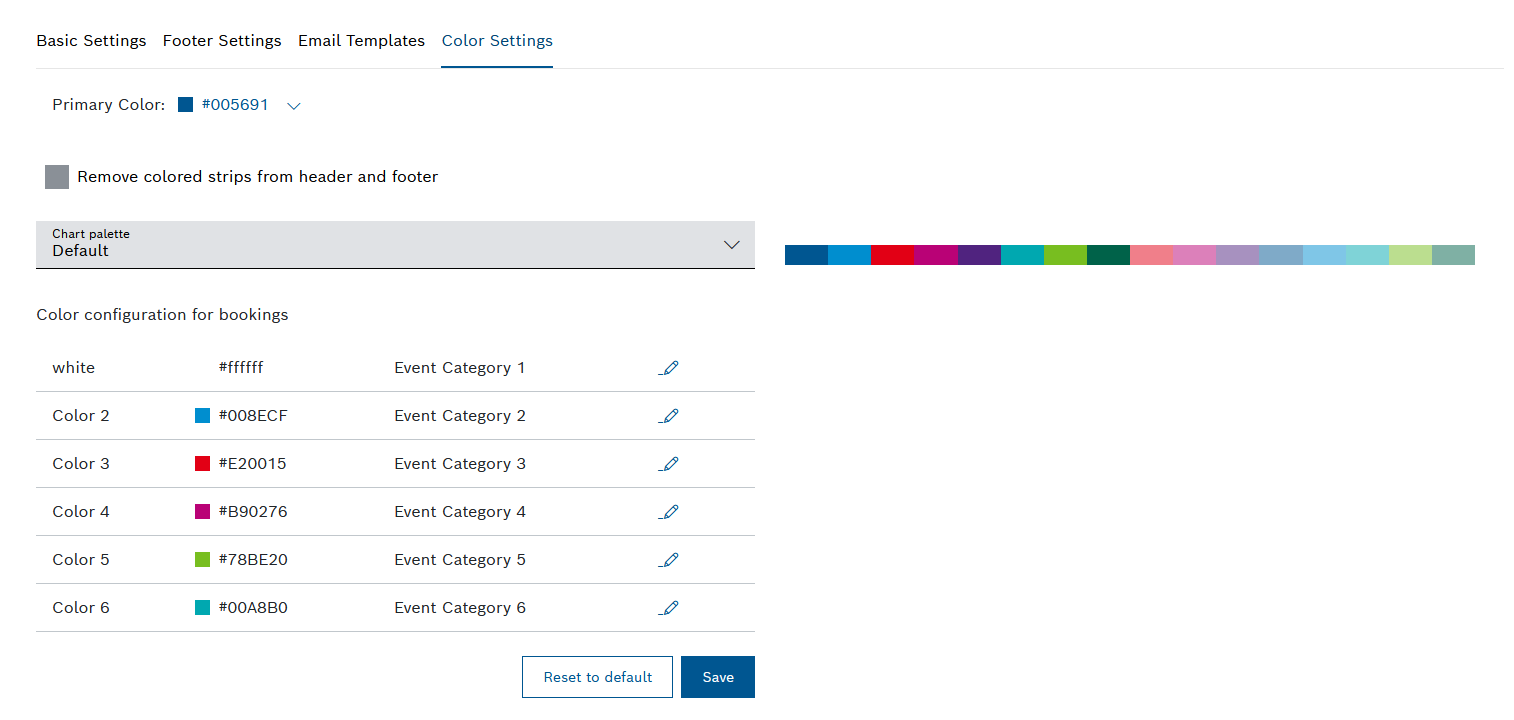Viewport: 1514px width, 720px height.
Task: Click the #005691 primary color value
Action: [235, 105]
